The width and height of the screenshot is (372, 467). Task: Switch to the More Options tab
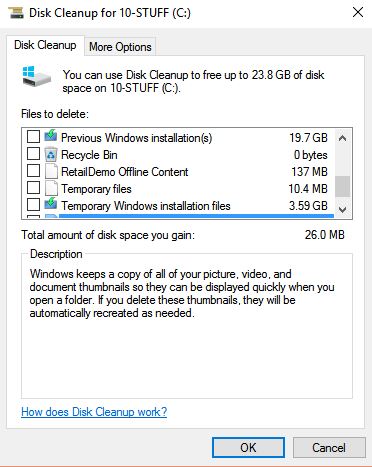click(x=120, y=47)
